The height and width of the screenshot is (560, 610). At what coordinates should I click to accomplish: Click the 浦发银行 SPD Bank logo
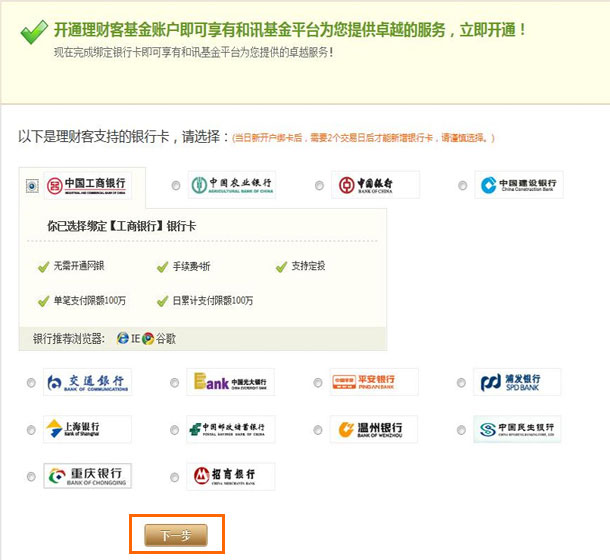(517, 382)
